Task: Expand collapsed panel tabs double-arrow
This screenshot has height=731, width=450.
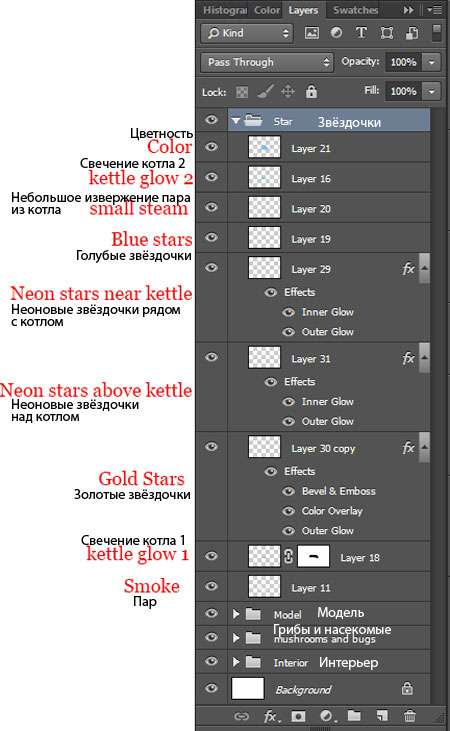Action: pyautogui.click(x=408, y=10)
